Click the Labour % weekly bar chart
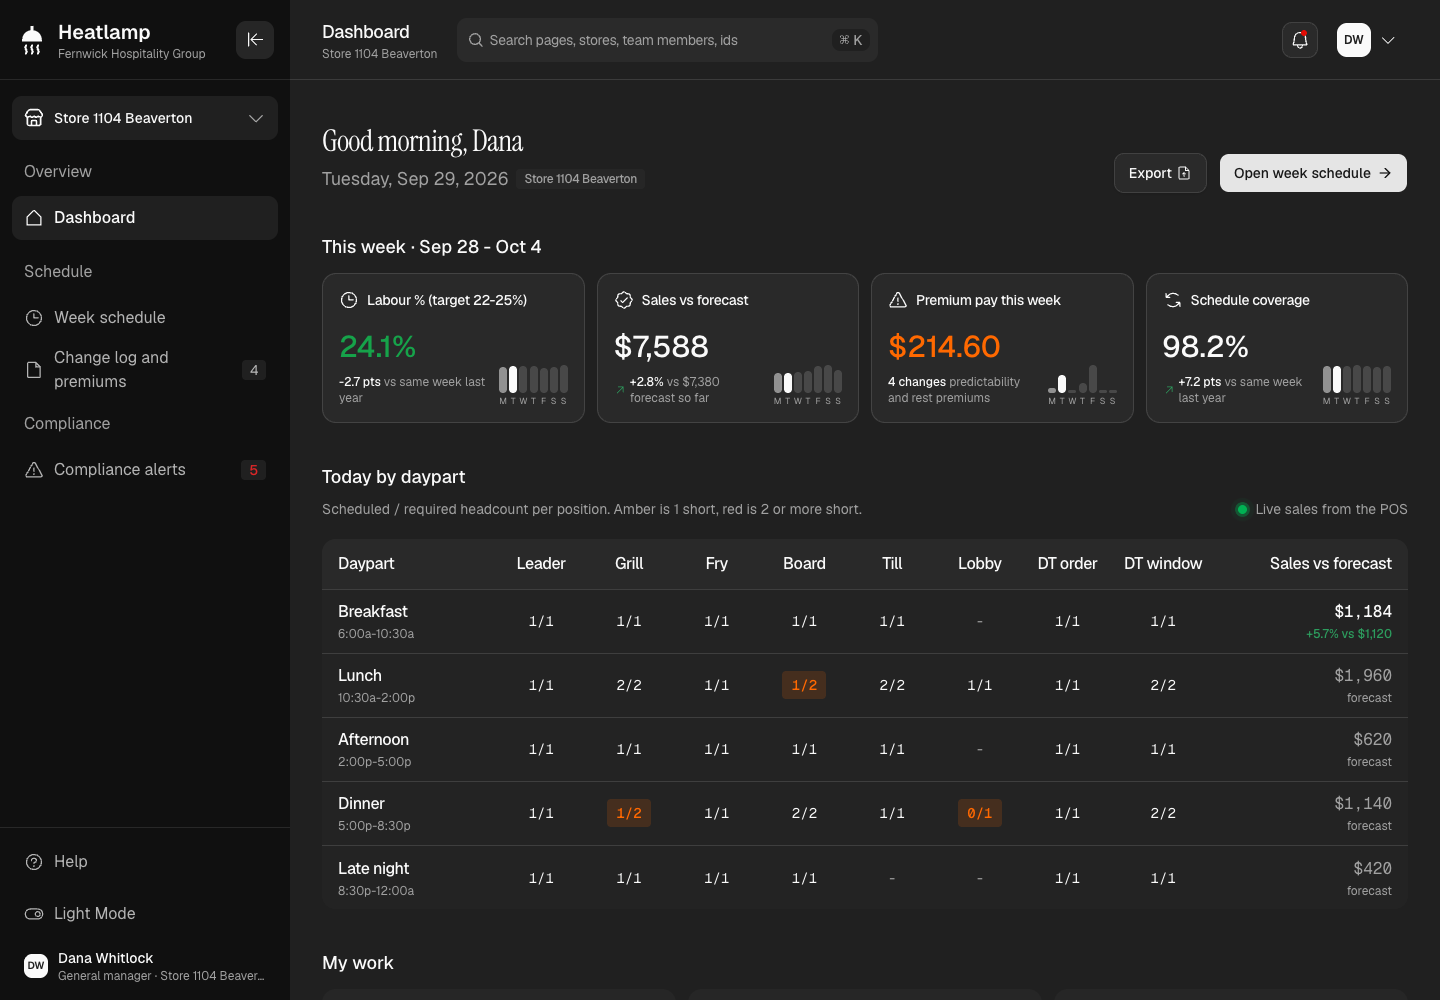Screen dimensions: 1440x1000 (x=534, y=384)
